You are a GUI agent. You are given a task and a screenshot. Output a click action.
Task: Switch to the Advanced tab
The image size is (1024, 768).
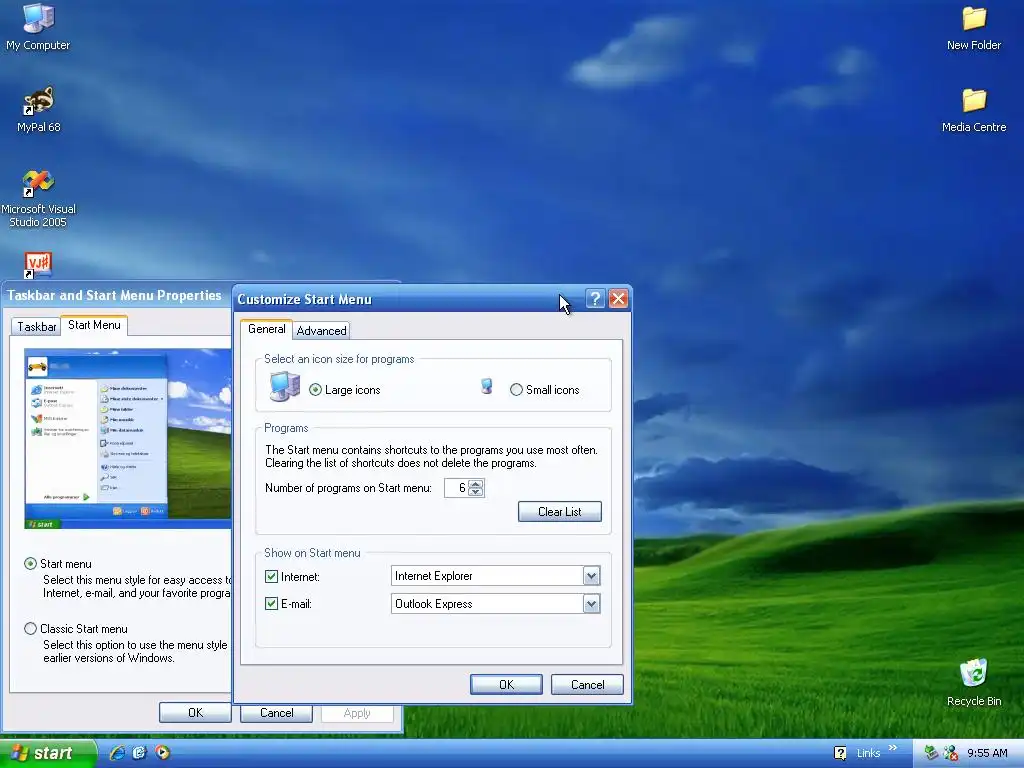point(321,330)
